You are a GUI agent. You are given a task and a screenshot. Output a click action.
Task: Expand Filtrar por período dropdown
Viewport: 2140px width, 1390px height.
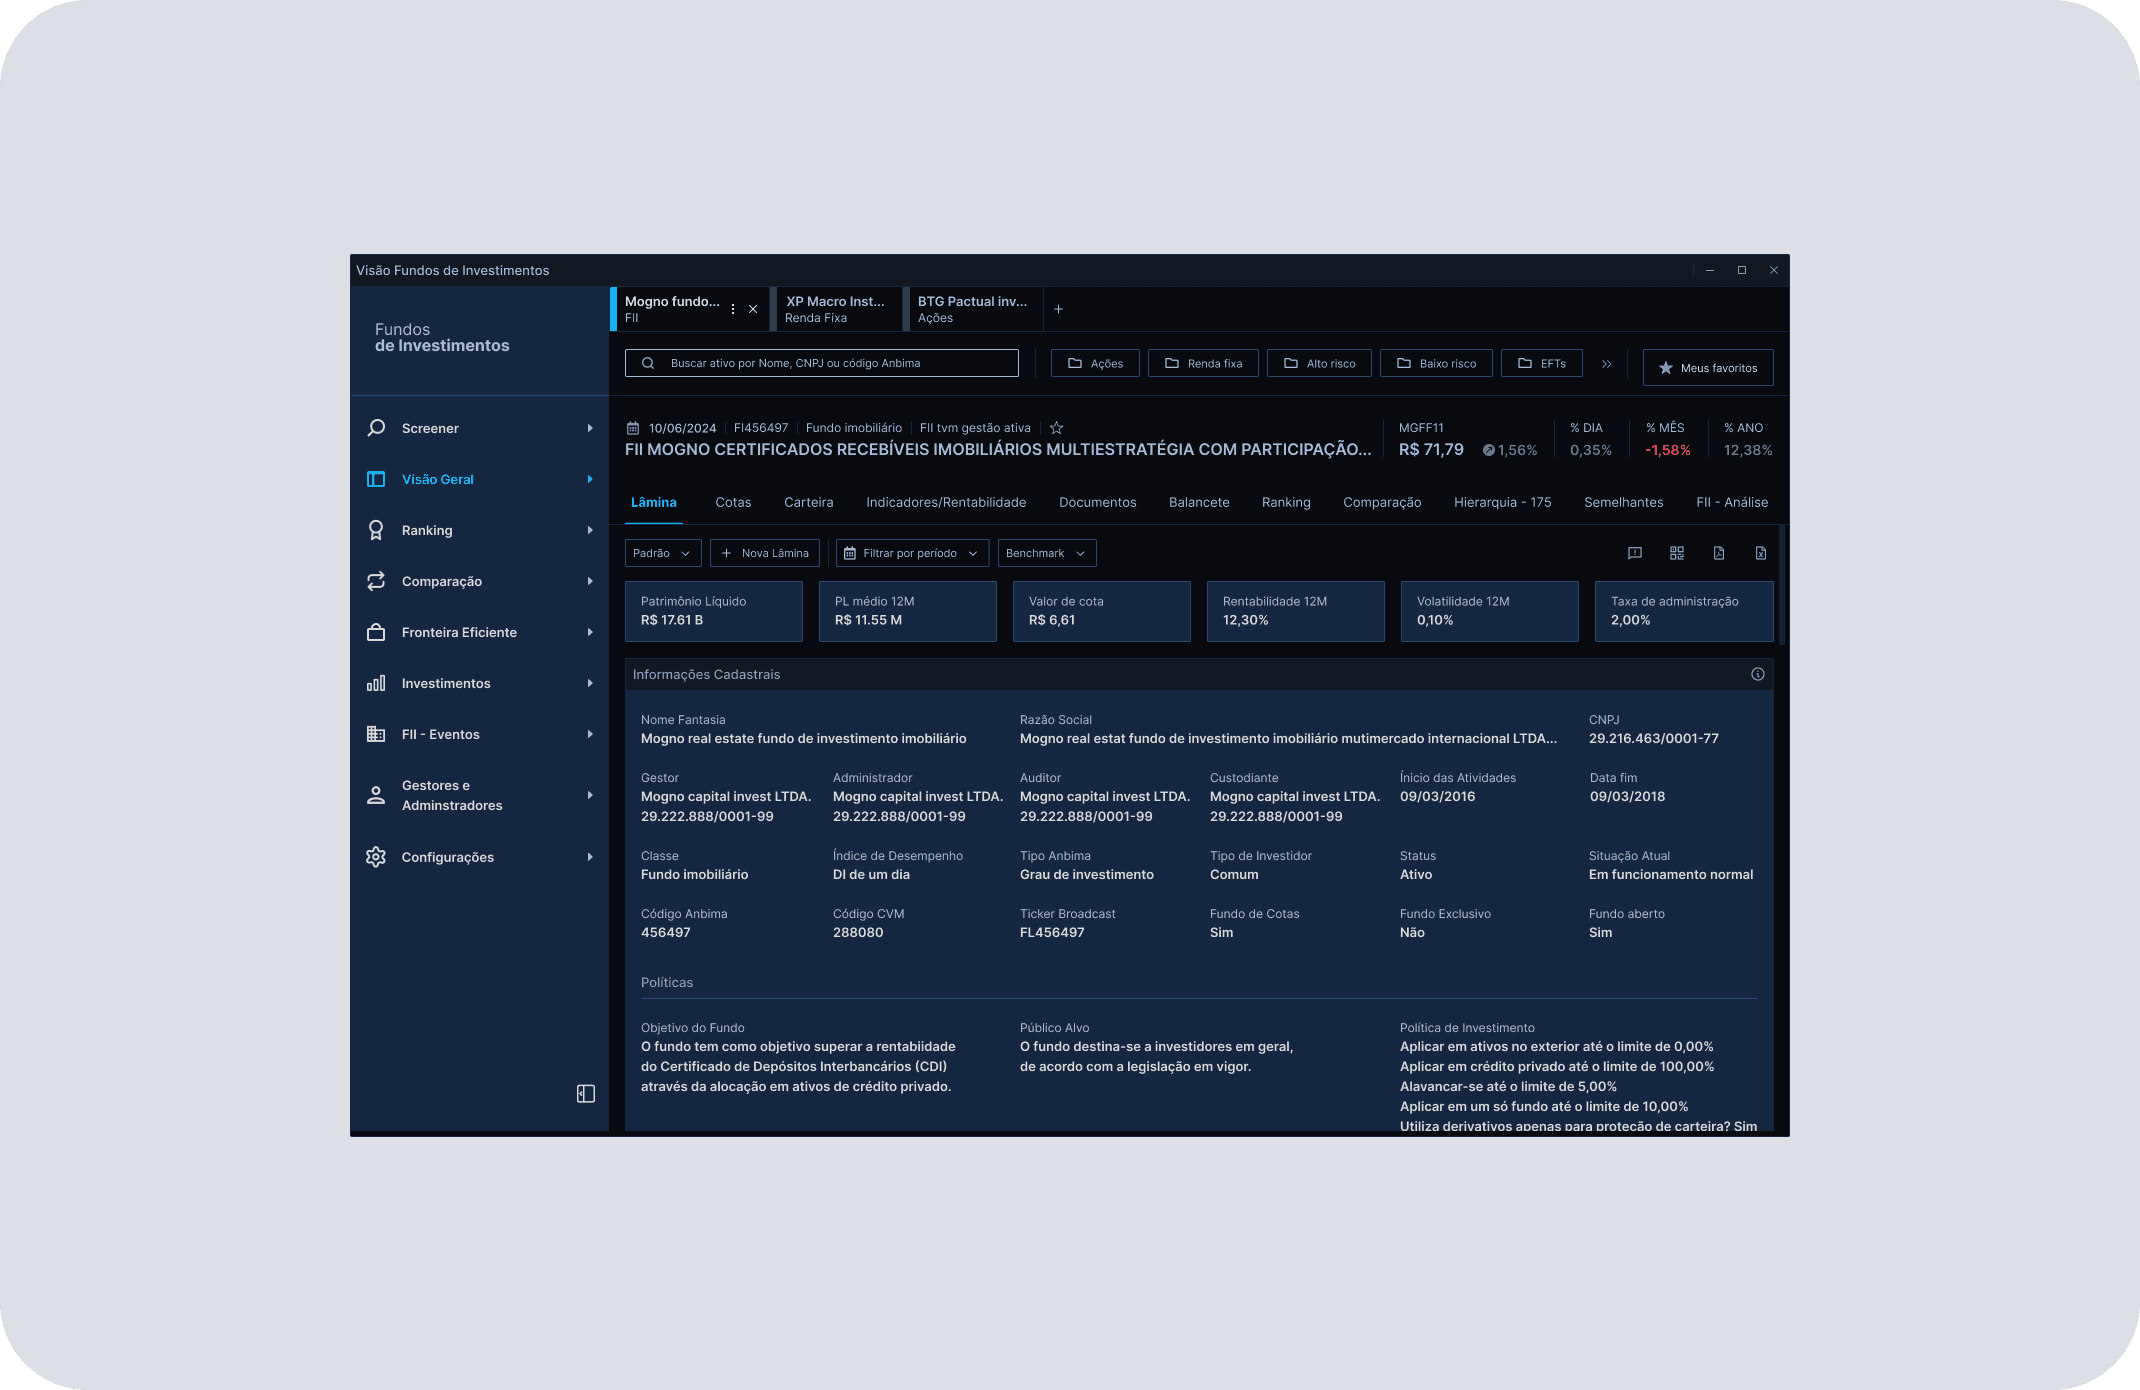(911, 553)
